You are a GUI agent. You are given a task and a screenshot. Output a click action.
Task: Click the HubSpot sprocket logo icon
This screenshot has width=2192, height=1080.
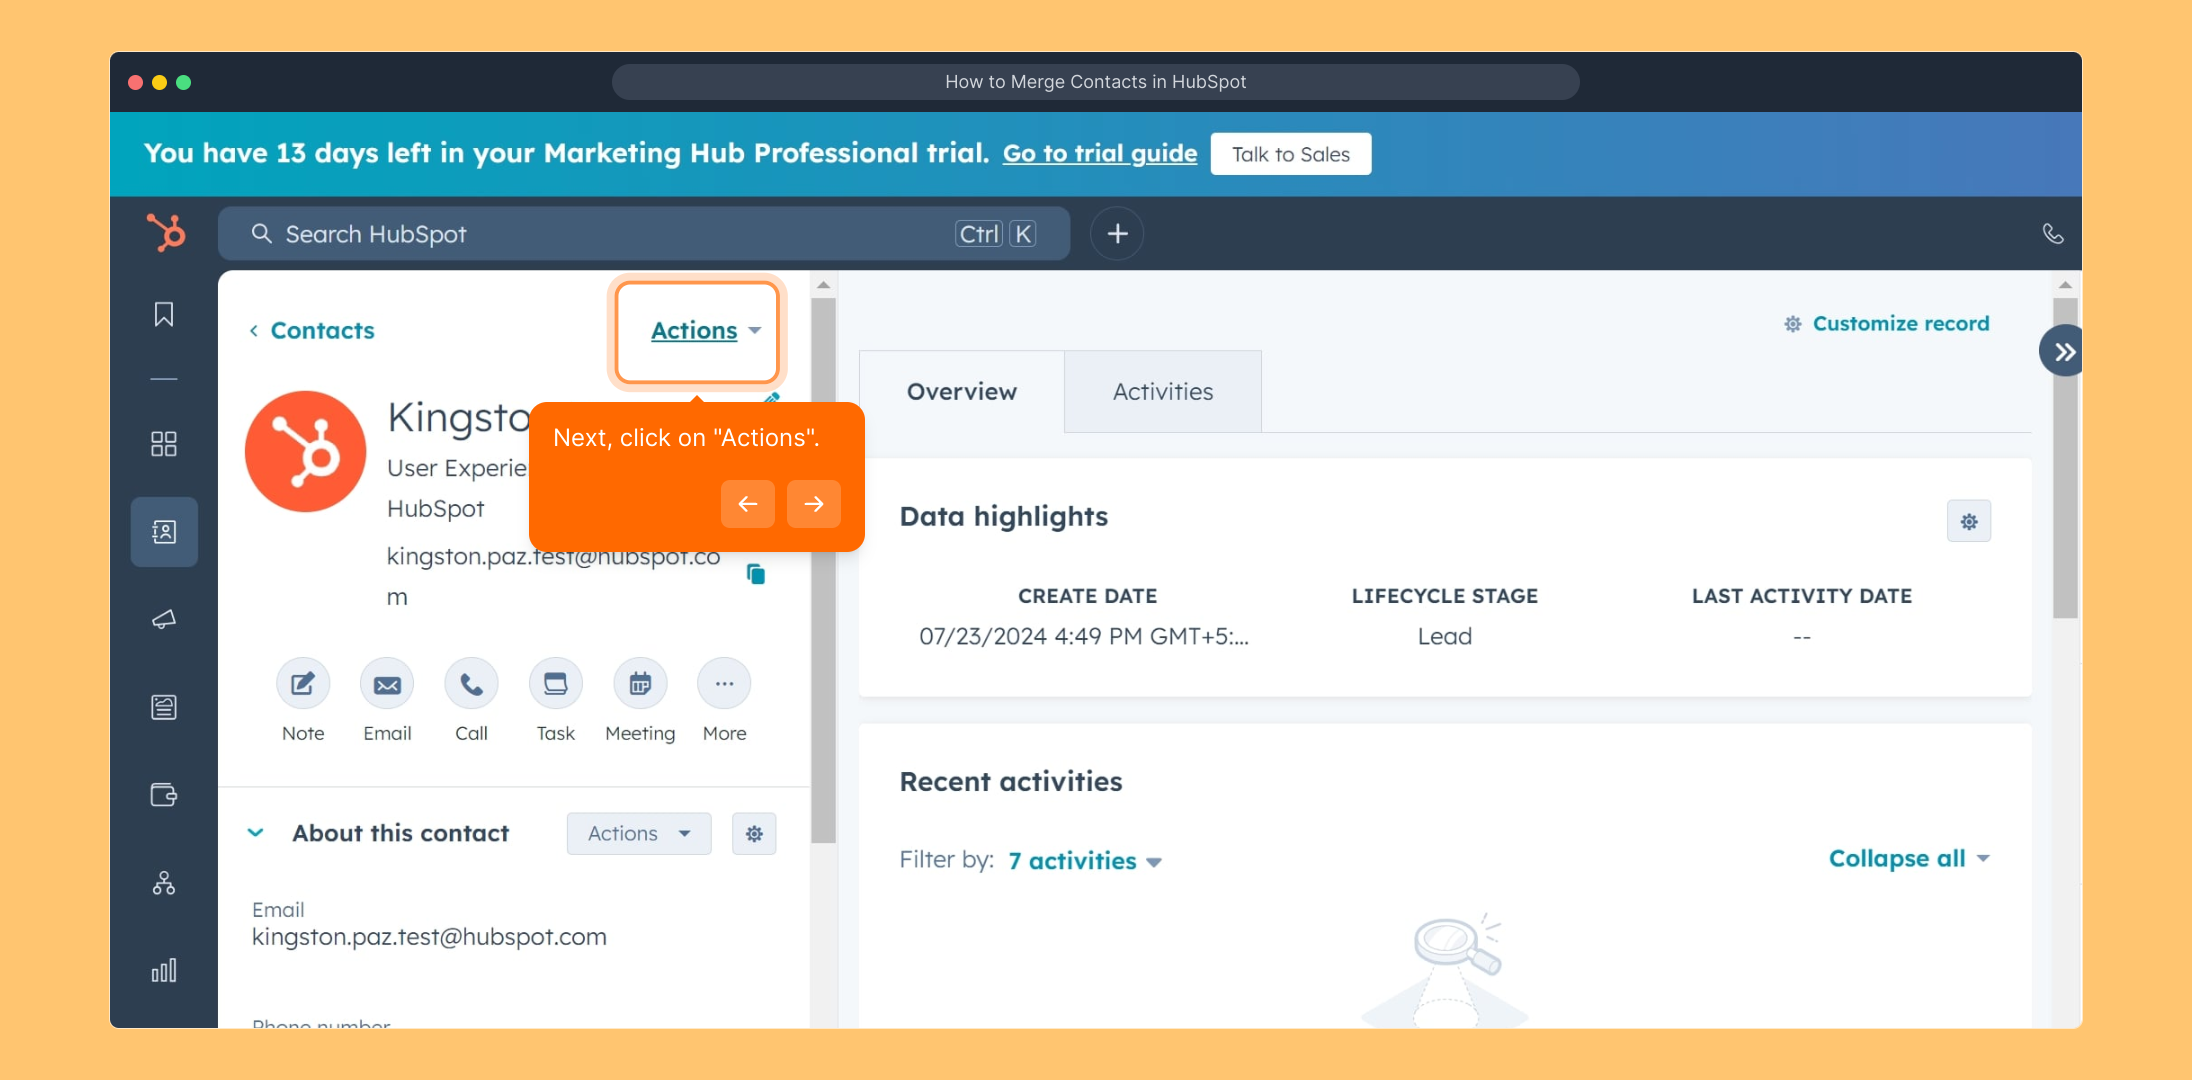point(166,233)
